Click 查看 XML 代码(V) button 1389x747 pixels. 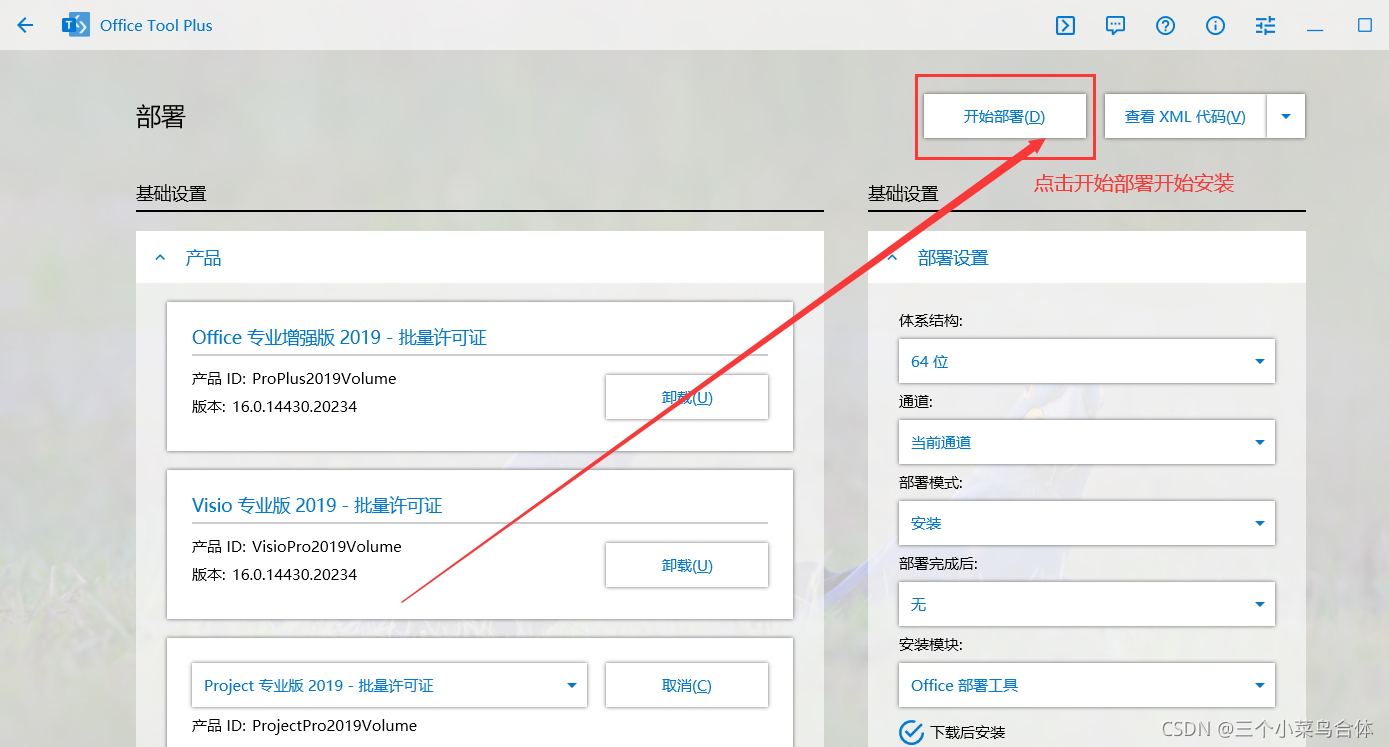point(1185,116)
